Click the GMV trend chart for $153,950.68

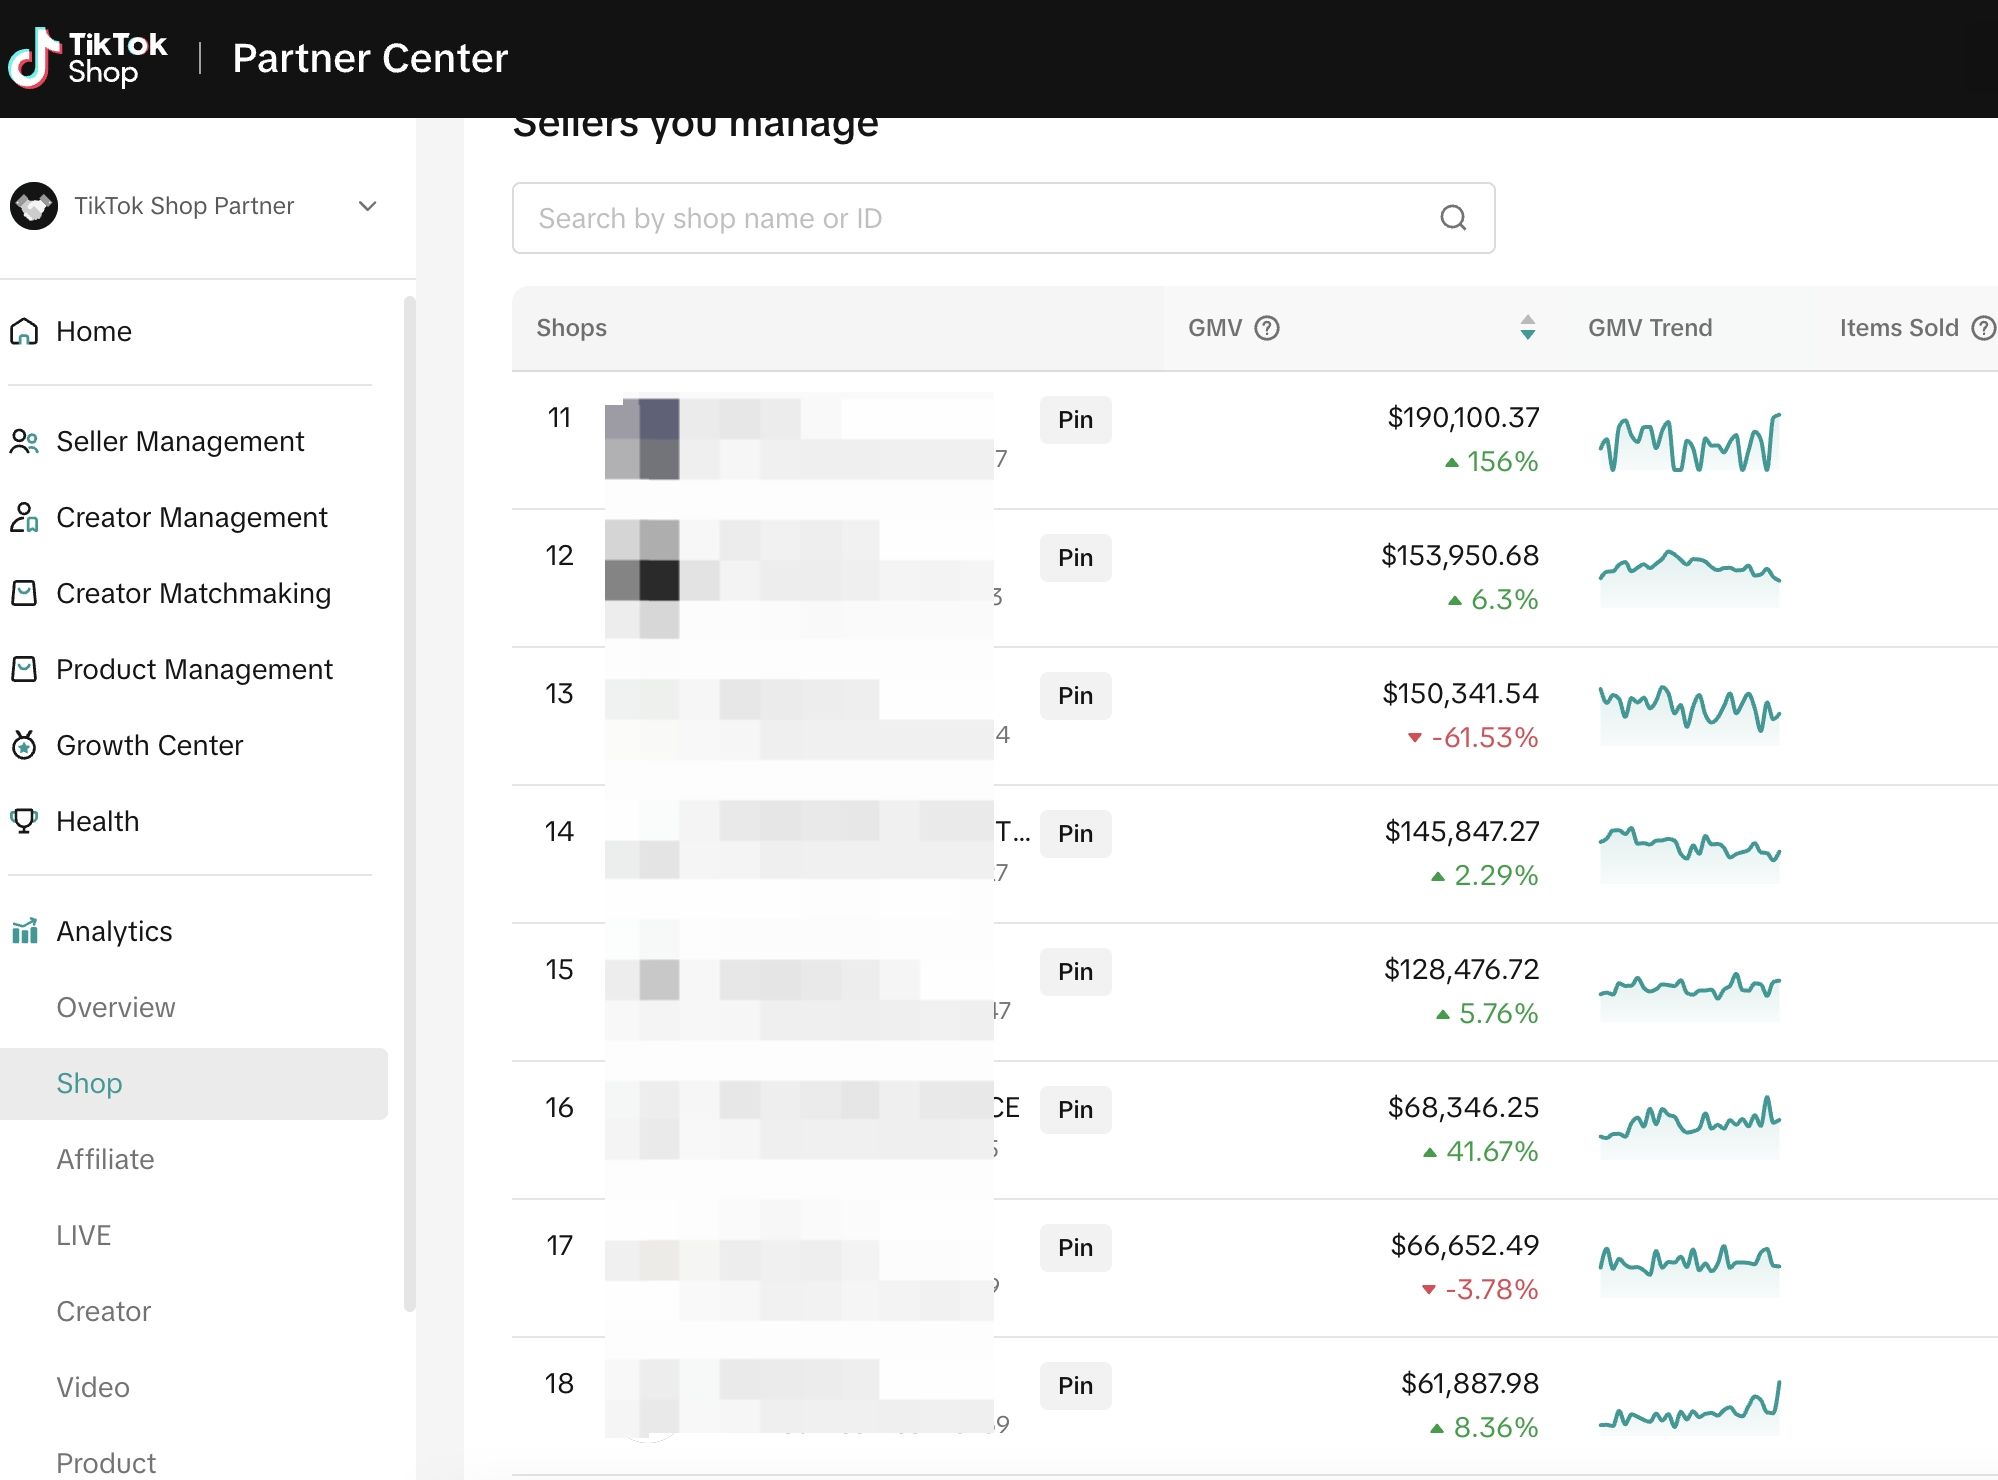(x=1689, y=578)
